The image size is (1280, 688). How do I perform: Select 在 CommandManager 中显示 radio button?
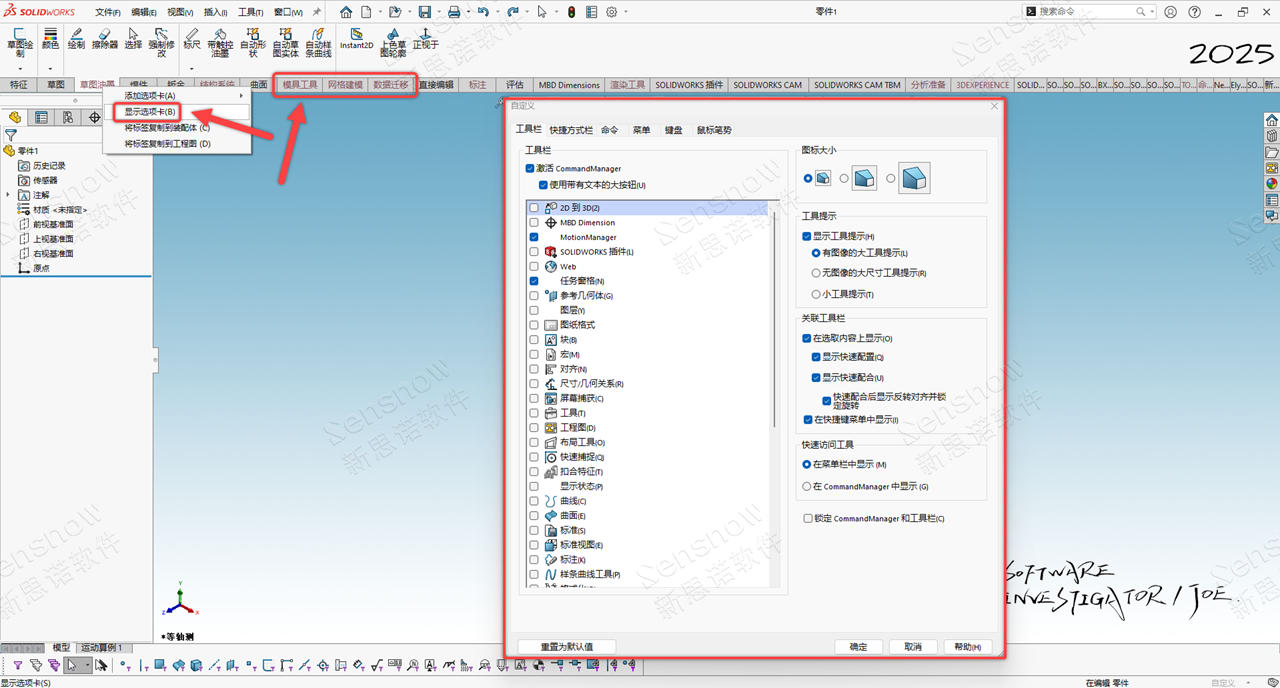coord(807,486)
